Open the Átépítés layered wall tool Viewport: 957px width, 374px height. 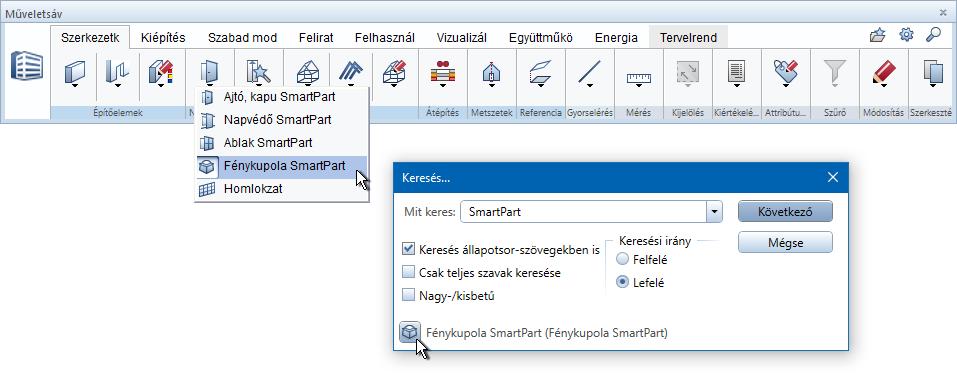point(443,73)
